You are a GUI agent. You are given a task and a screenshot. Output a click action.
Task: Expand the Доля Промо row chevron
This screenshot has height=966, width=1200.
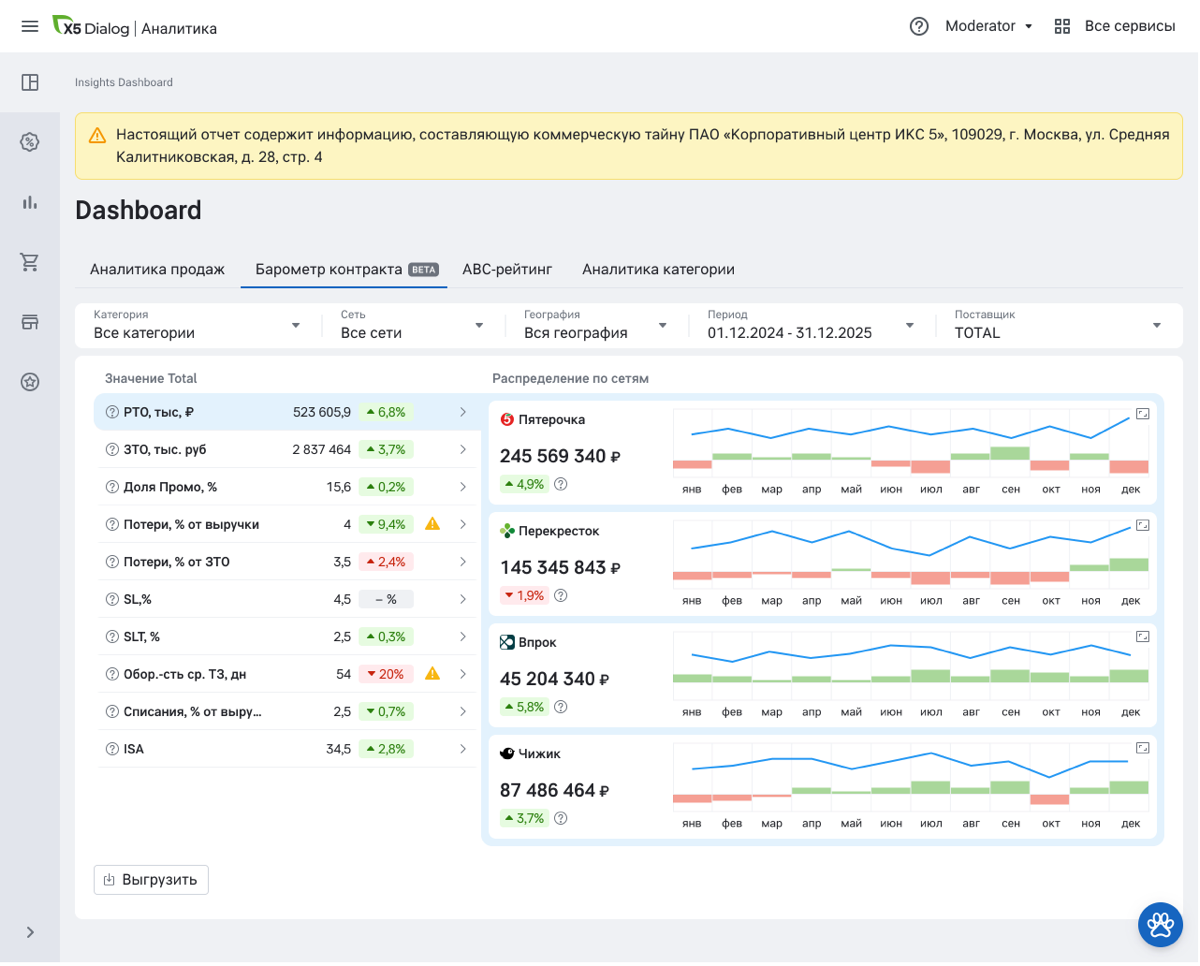(463, 487)
